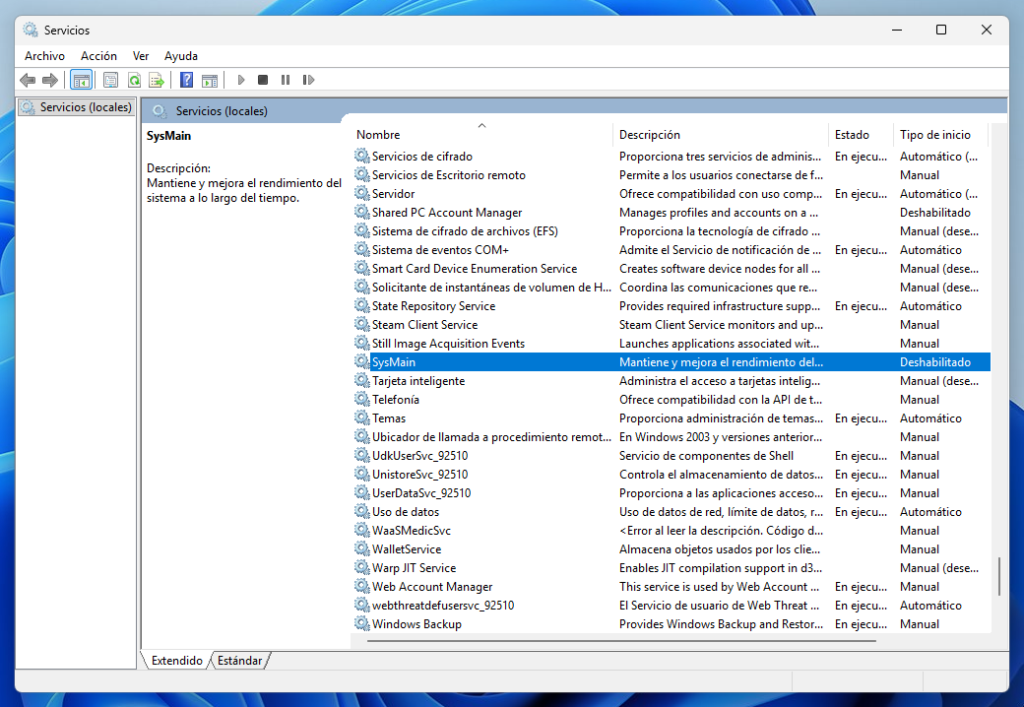1024x707 pixels.
Task: Sort by the Nombre column header
Action: tap(483, 134)
